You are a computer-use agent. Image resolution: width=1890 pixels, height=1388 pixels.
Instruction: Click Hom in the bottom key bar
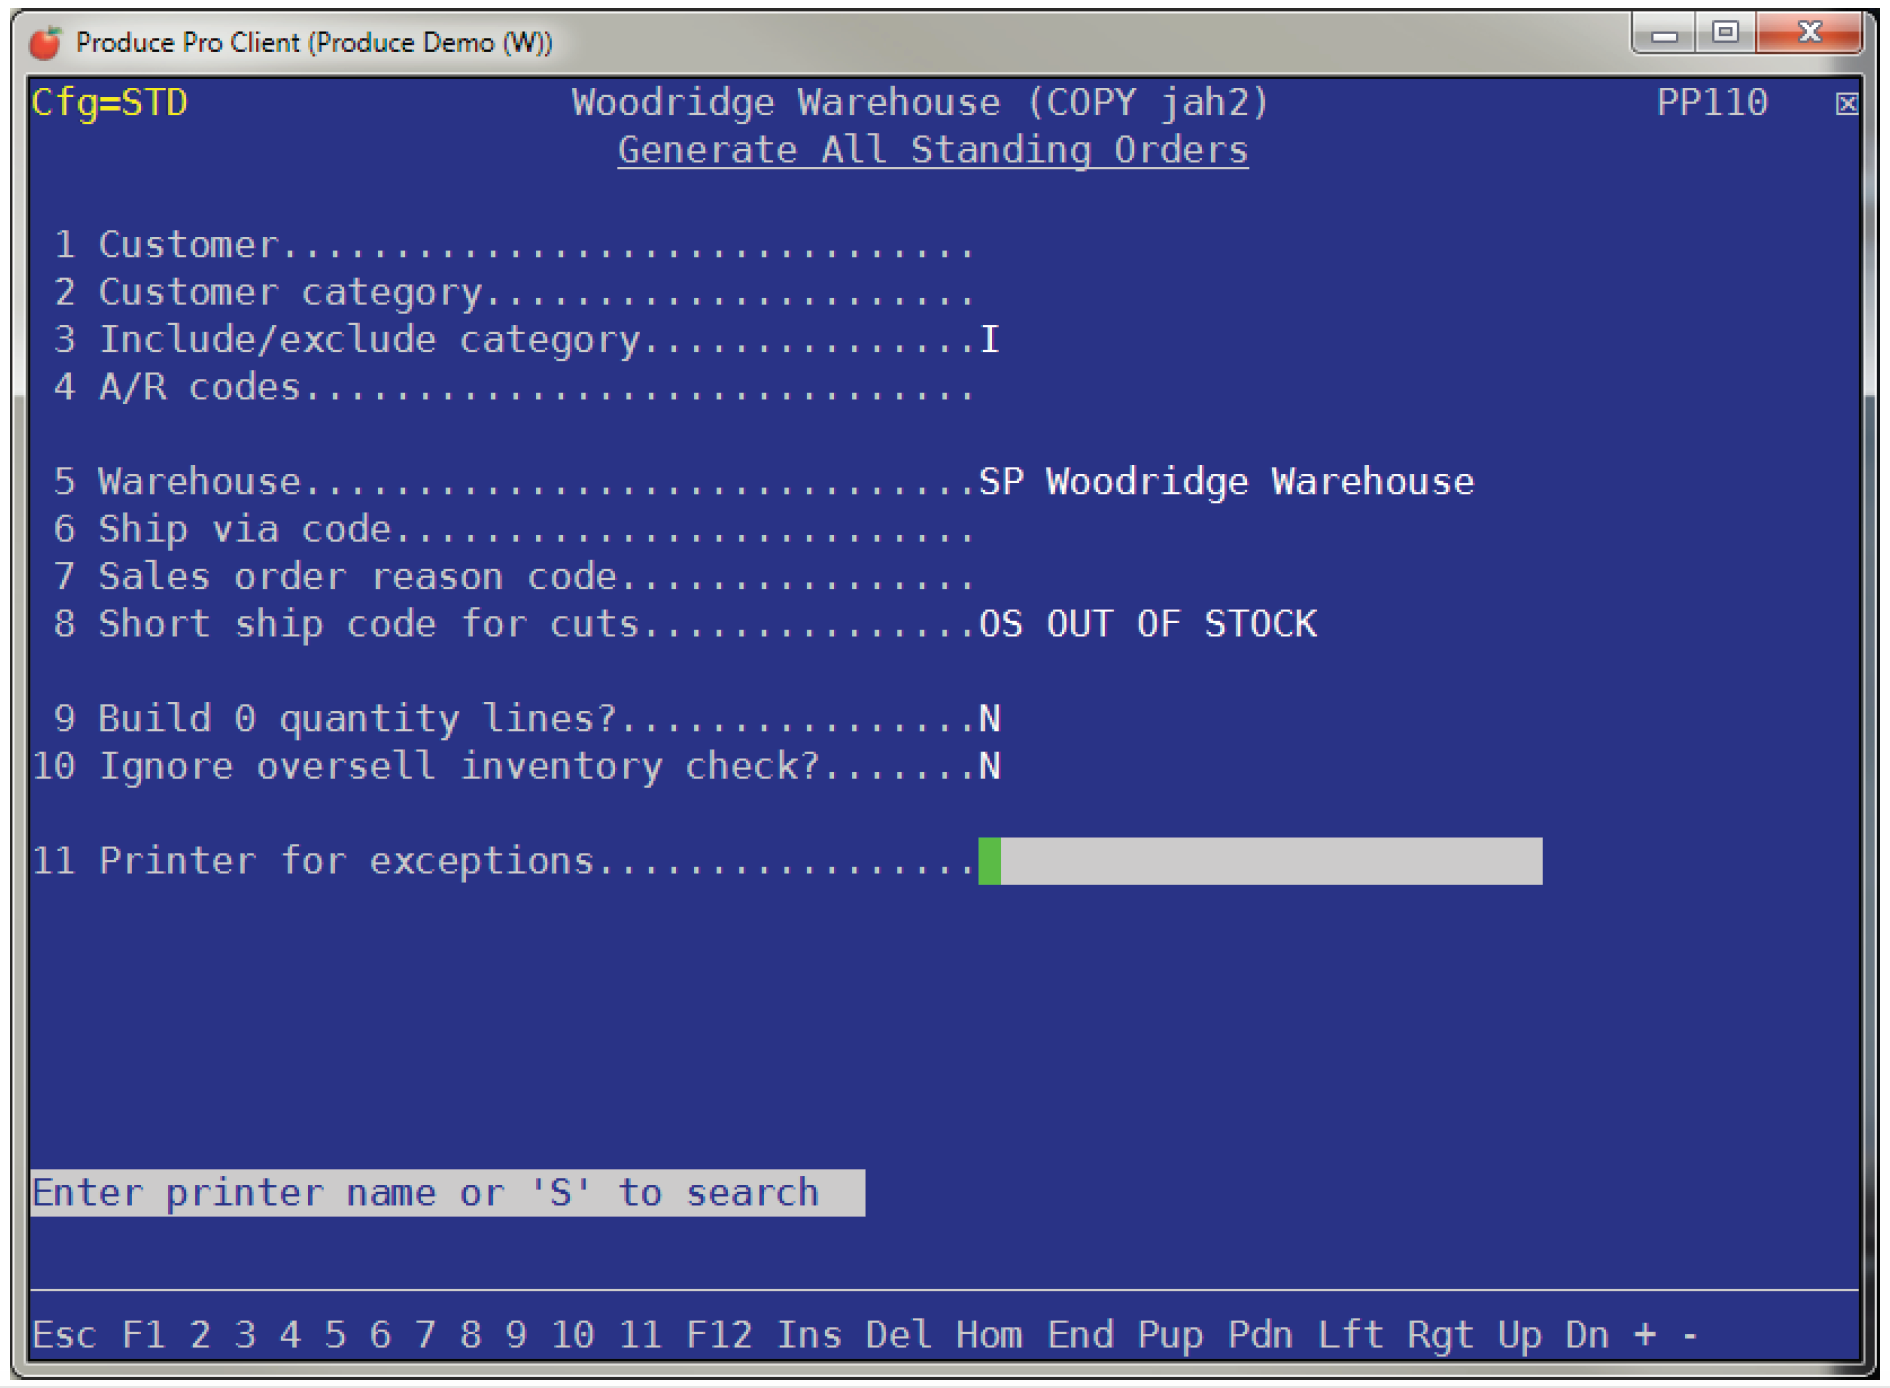989,1335
